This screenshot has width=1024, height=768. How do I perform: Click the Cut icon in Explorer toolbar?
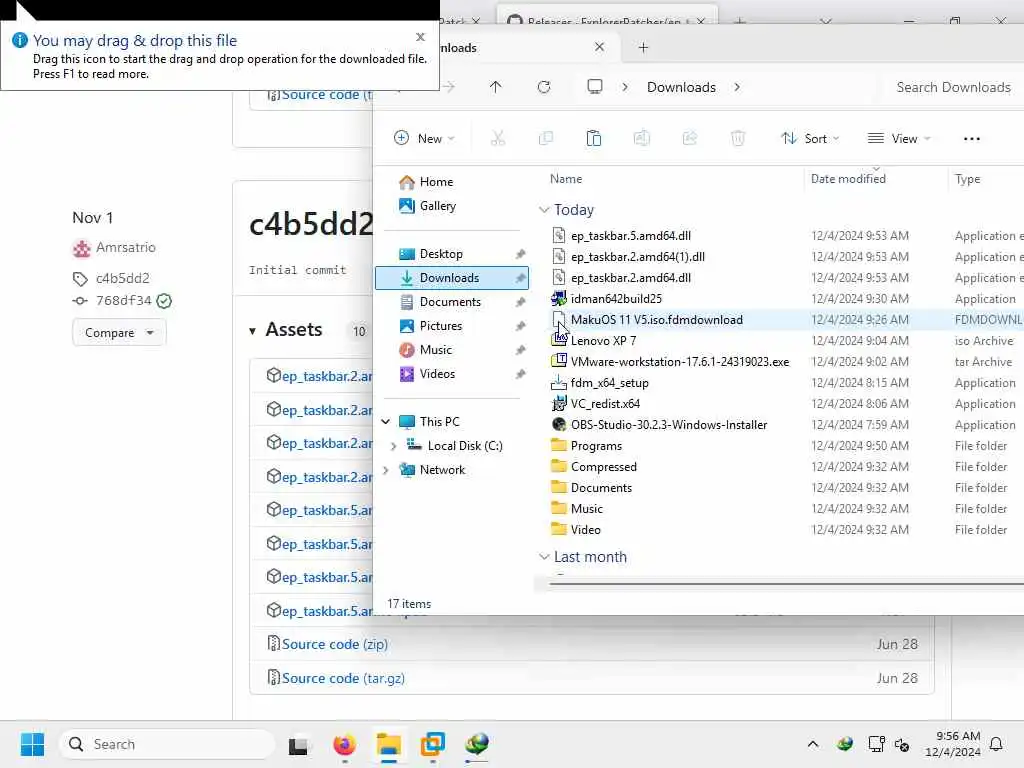tap(498, 138)
